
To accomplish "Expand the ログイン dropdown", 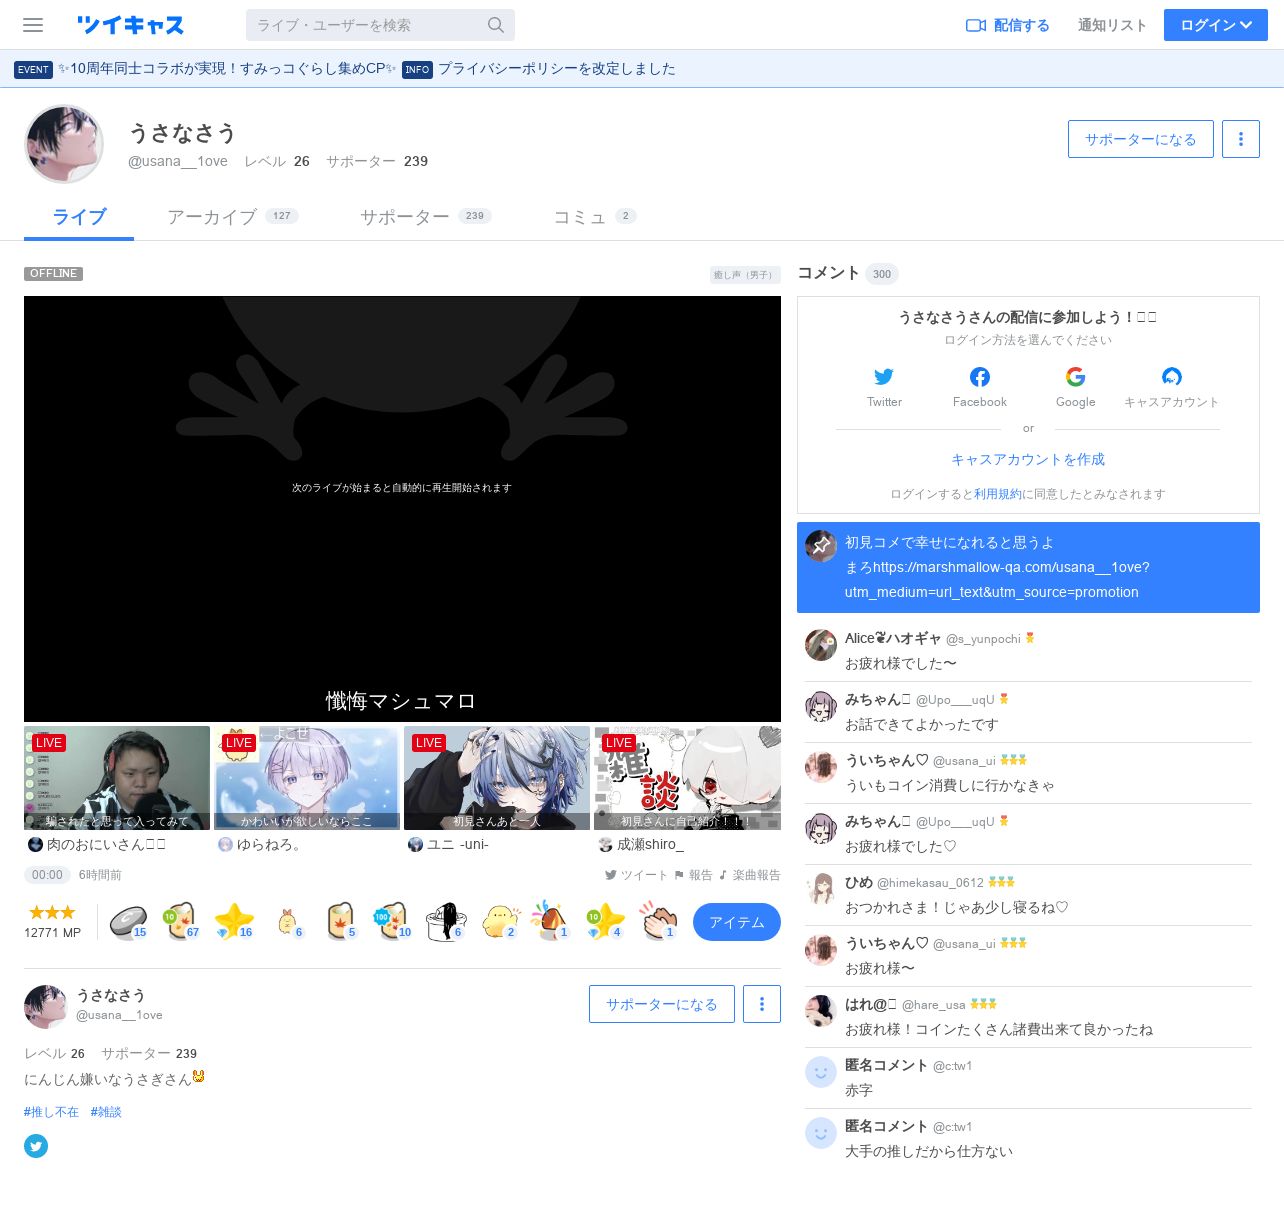I will 1216,25.
